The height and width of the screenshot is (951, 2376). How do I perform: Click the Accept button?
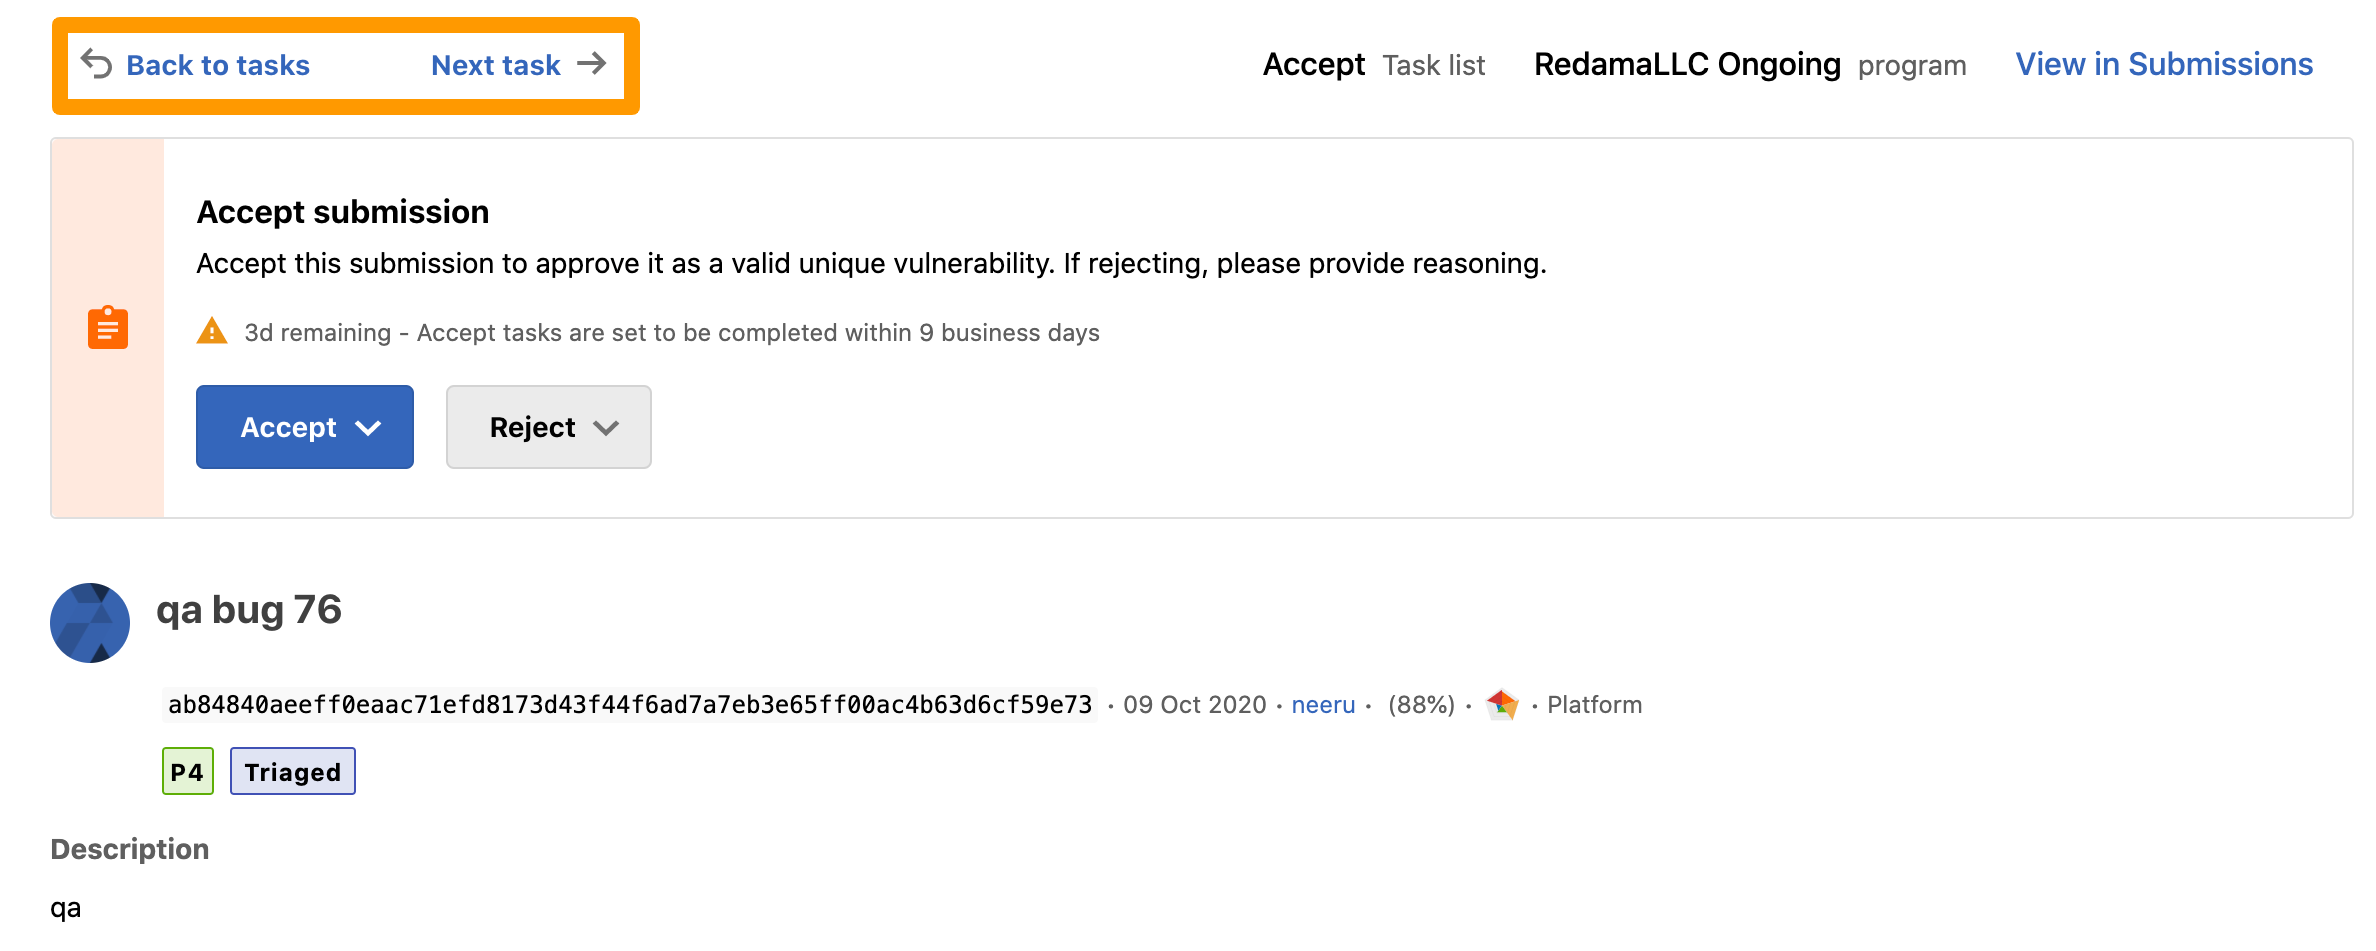[x=305, y=427]
